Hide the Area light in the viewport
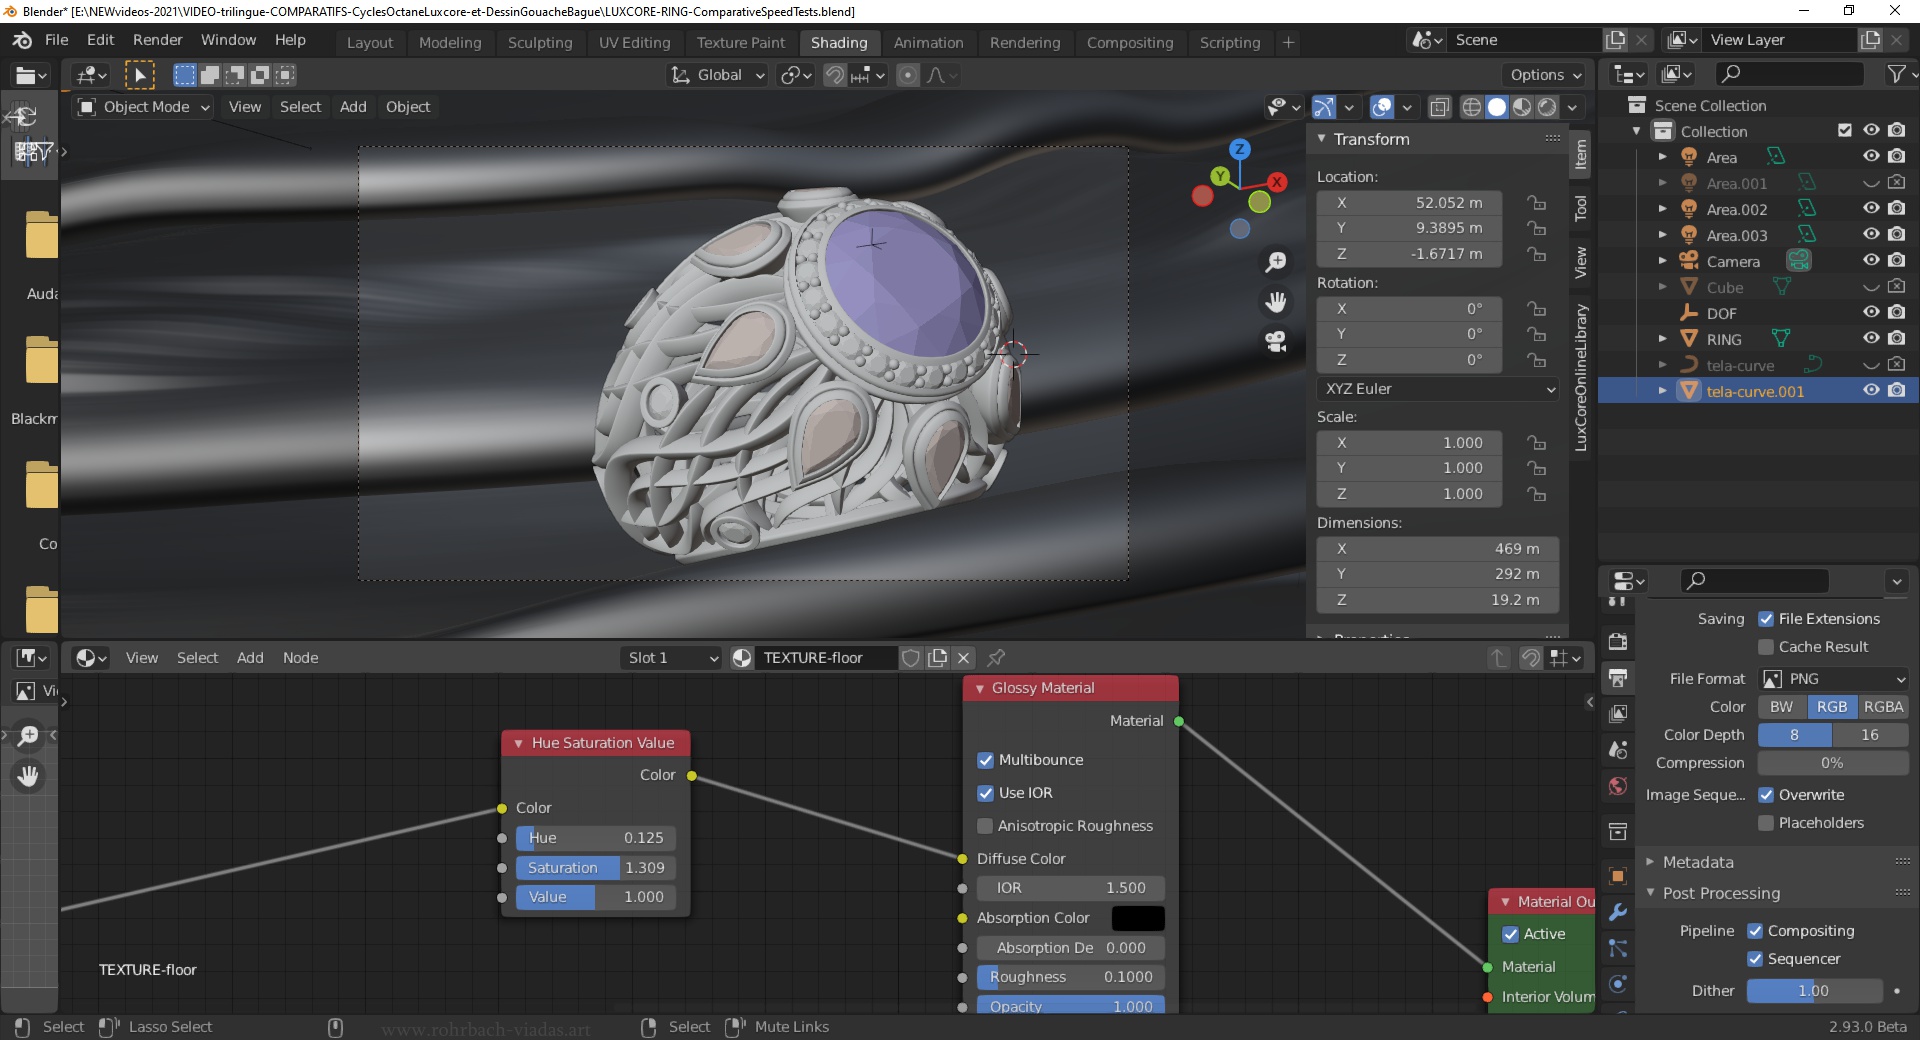 pyautogui.click(x=1871, y=157)
